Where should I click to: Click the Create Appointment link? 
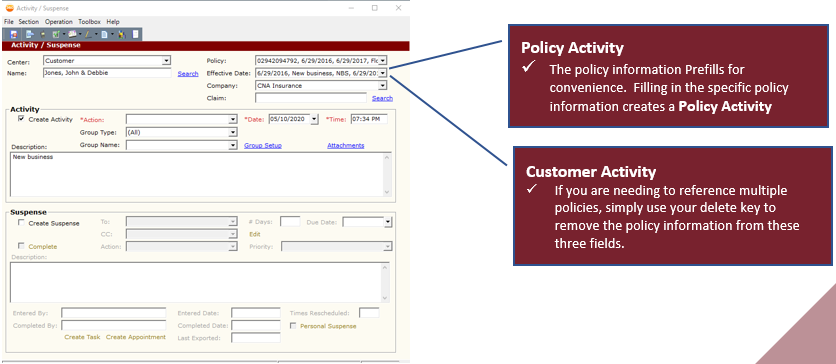[136, 337]
